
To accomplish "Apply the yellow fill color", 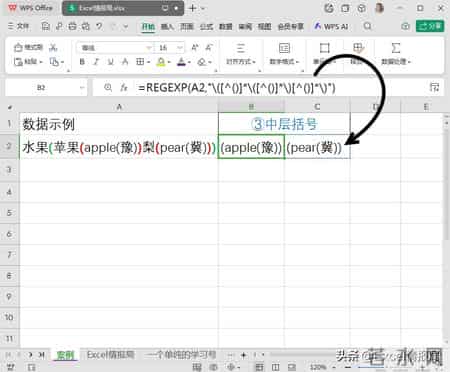I will tap(161, 62).
